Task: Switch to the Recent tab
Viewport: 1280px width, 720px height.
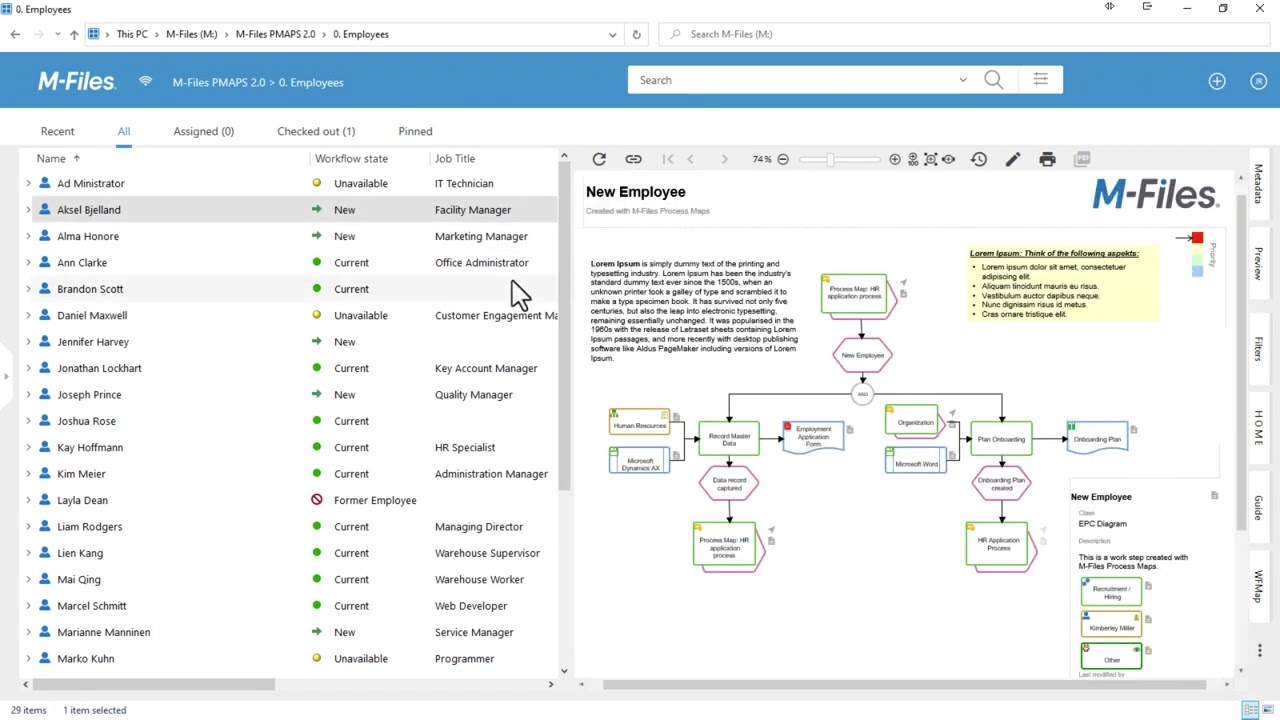Action: [57, 131]
